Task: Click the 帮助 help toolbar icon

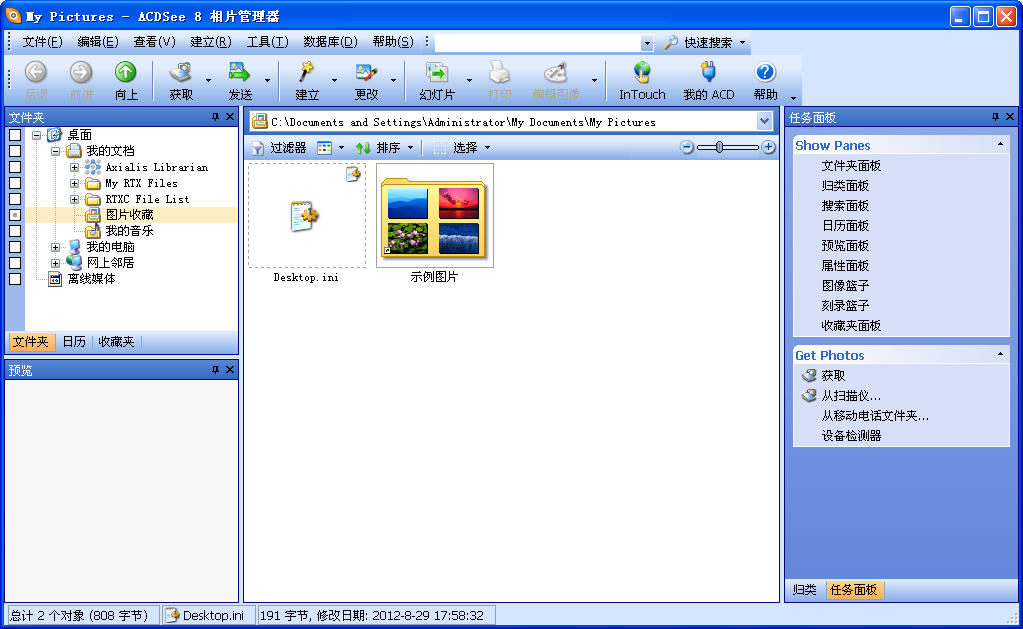Action: coord(765,72)
